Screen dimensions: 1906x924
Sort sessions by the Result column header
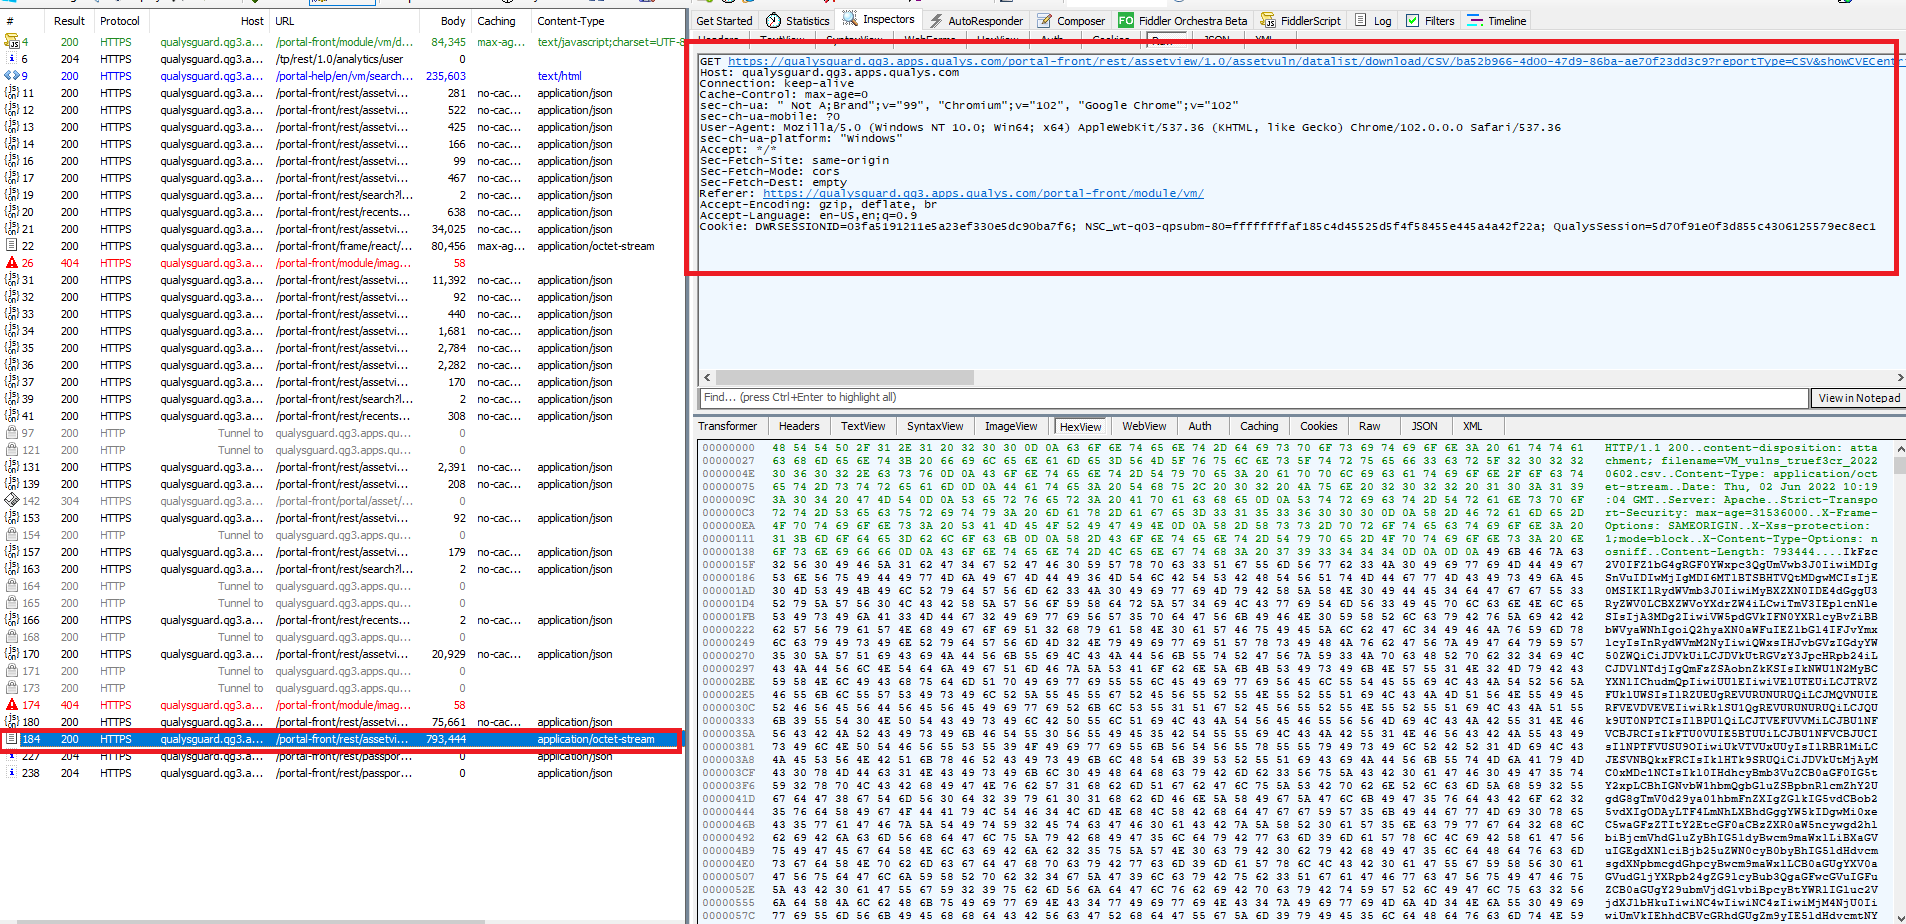pos(69,21)
